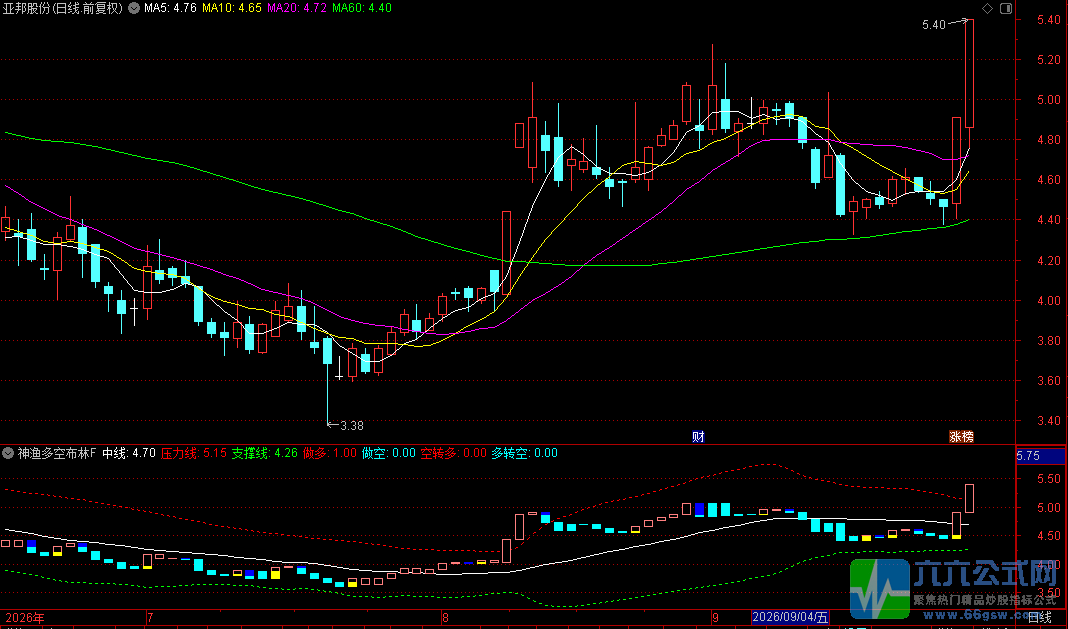Click the 5.50 label on indicator axis
The height and width of the screenshot is (629, 1068).
1049,479
